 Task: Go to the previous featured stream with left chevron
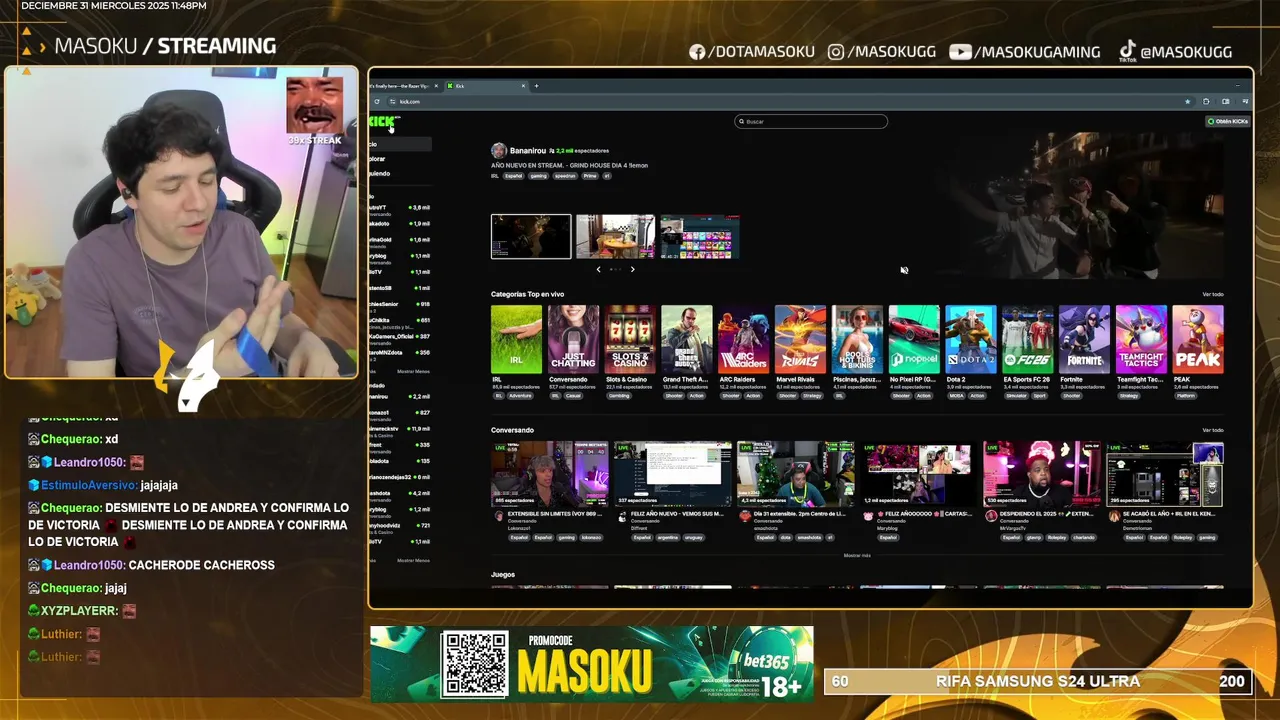(x=598, y=269)
